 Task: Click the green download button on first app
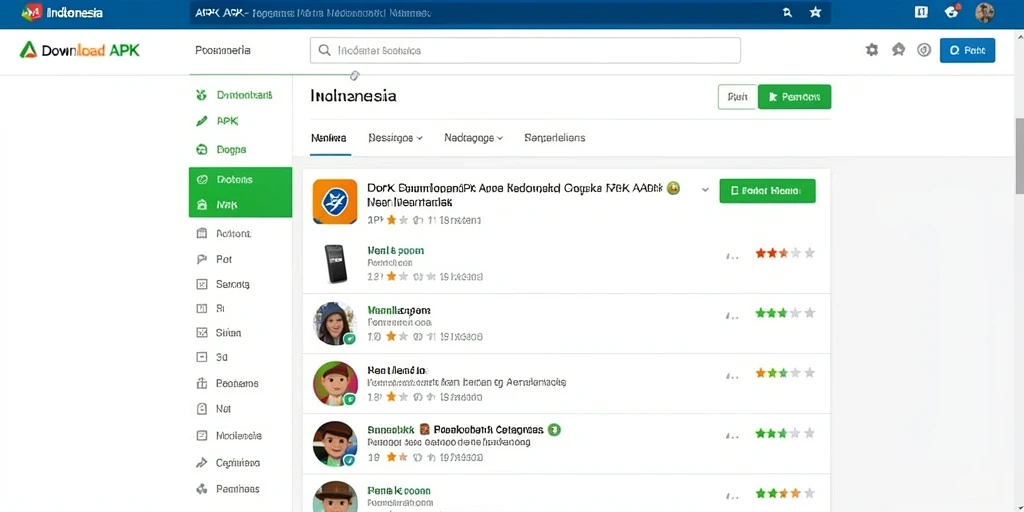(x=767, y=191)
